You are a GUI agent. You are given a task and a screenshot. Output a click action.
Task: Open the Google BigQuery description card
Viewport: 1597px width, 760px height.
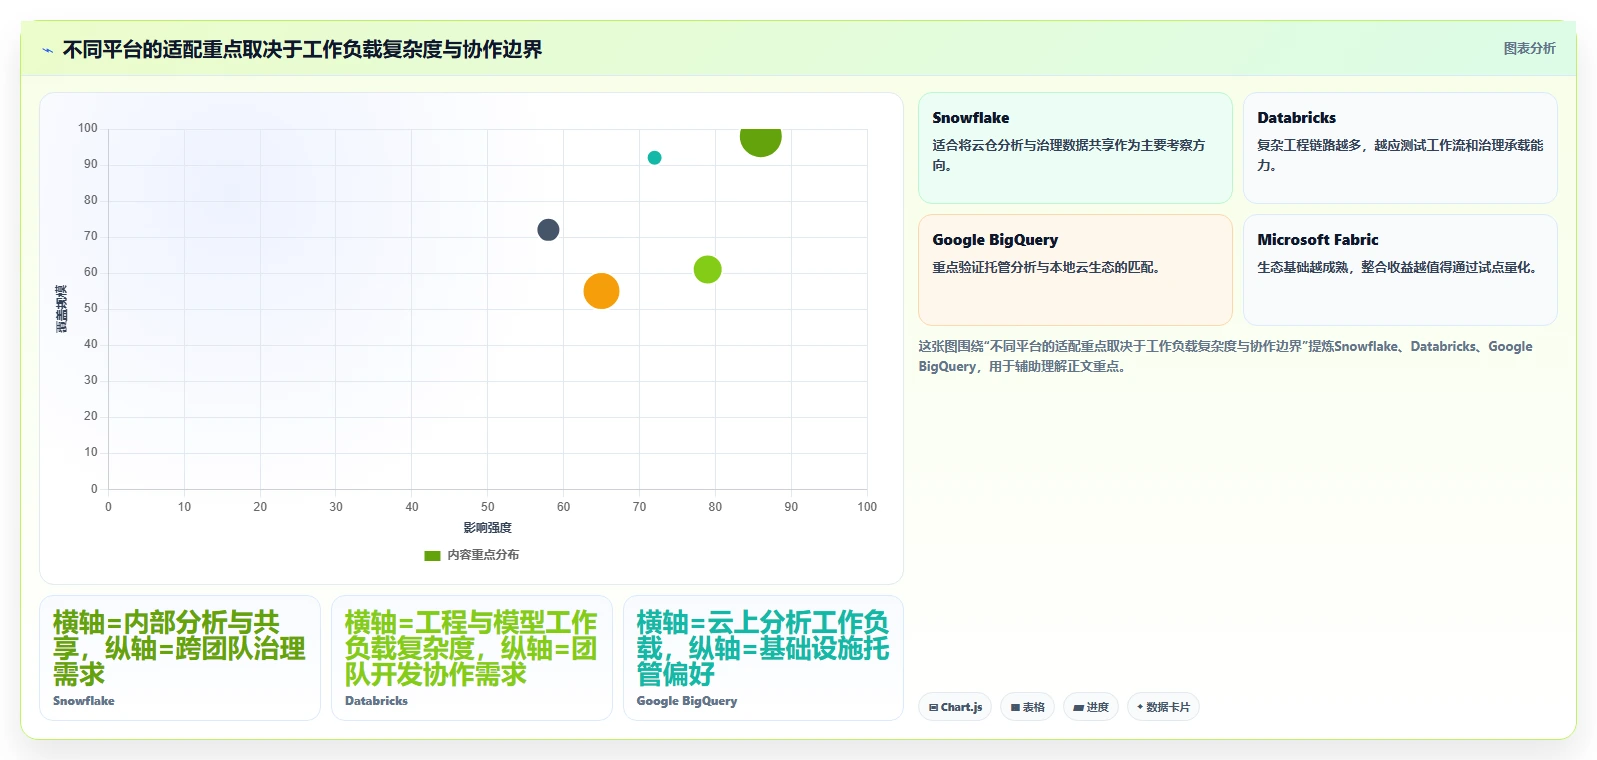click(x=1075, y=270)
